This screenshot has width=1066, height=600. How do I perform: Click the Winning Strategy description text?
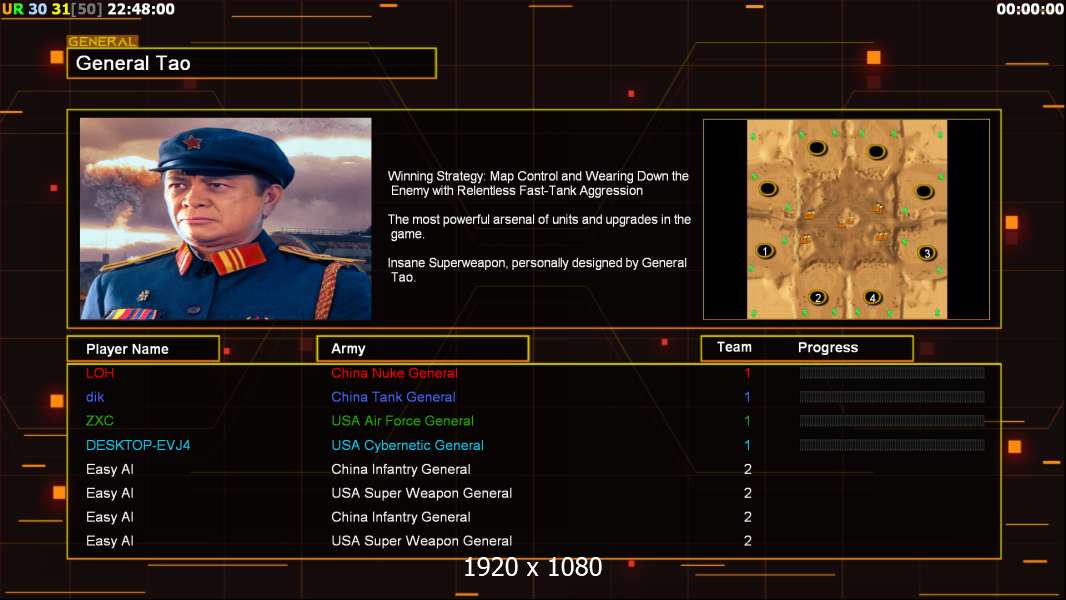tap(538, 183)
